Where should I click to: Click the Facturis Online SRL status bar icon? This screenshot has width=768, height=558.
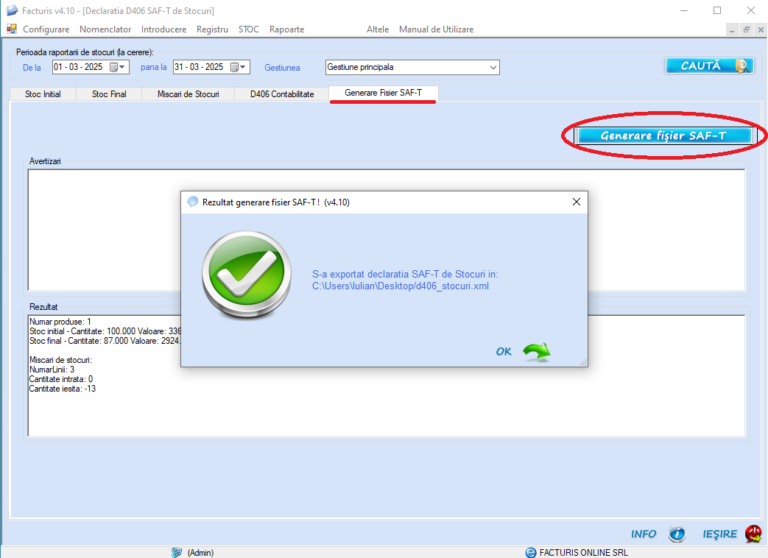[x=530, y=551]
